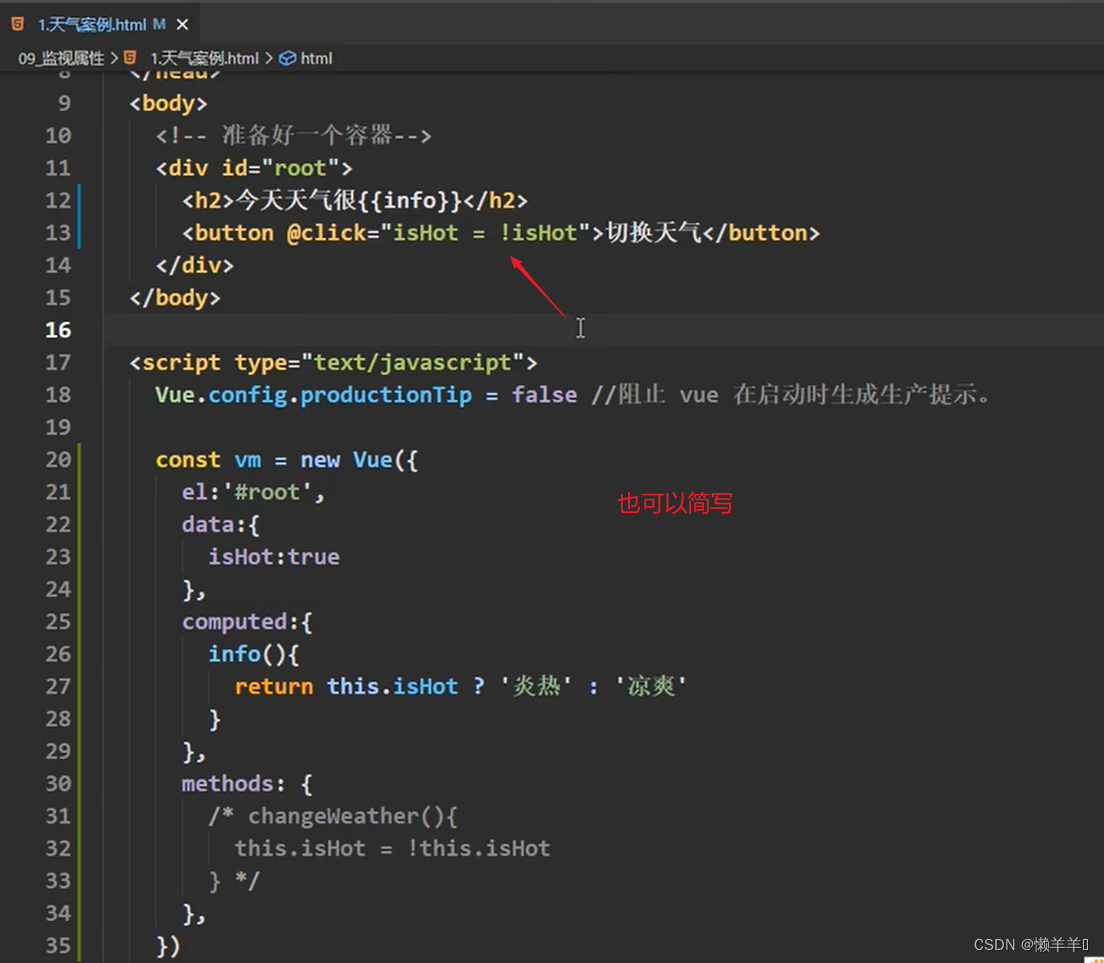Click the closing </body> tag
The width and height of the screenshot is (1104, 963).
[175, 298]
